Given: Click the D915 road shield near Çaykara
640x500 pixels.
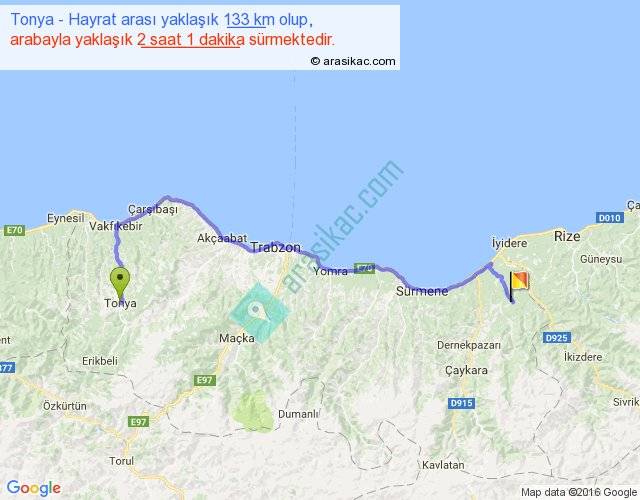Looking at the screenshot, I should (x=460, y=402).
